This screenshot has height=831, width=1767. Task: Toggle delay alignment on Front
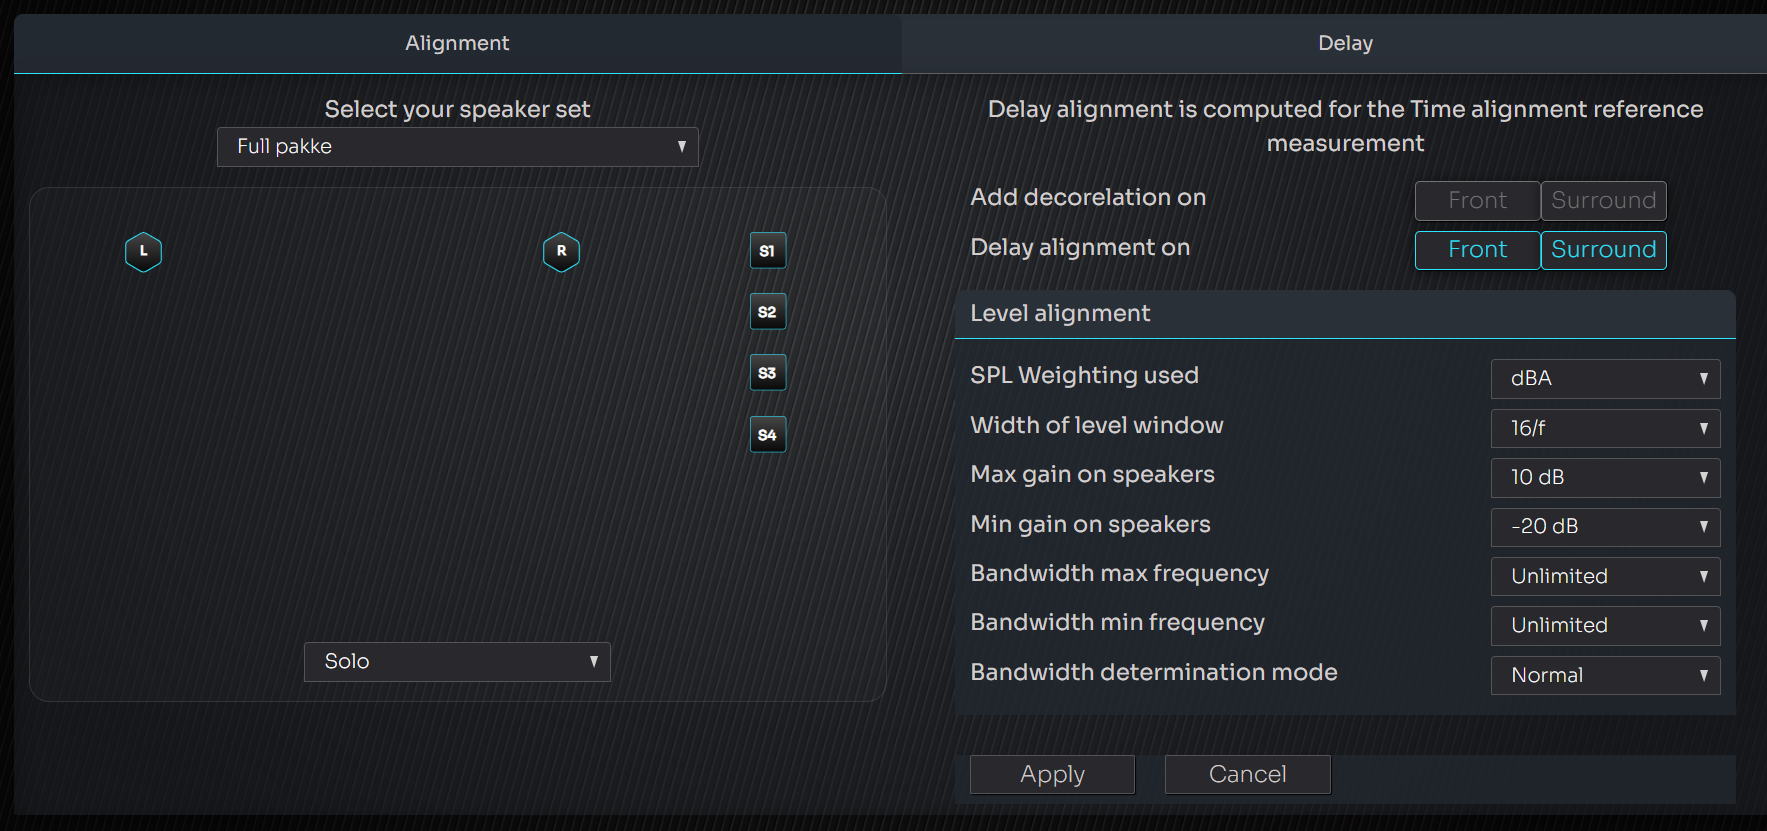[1476, 250]
